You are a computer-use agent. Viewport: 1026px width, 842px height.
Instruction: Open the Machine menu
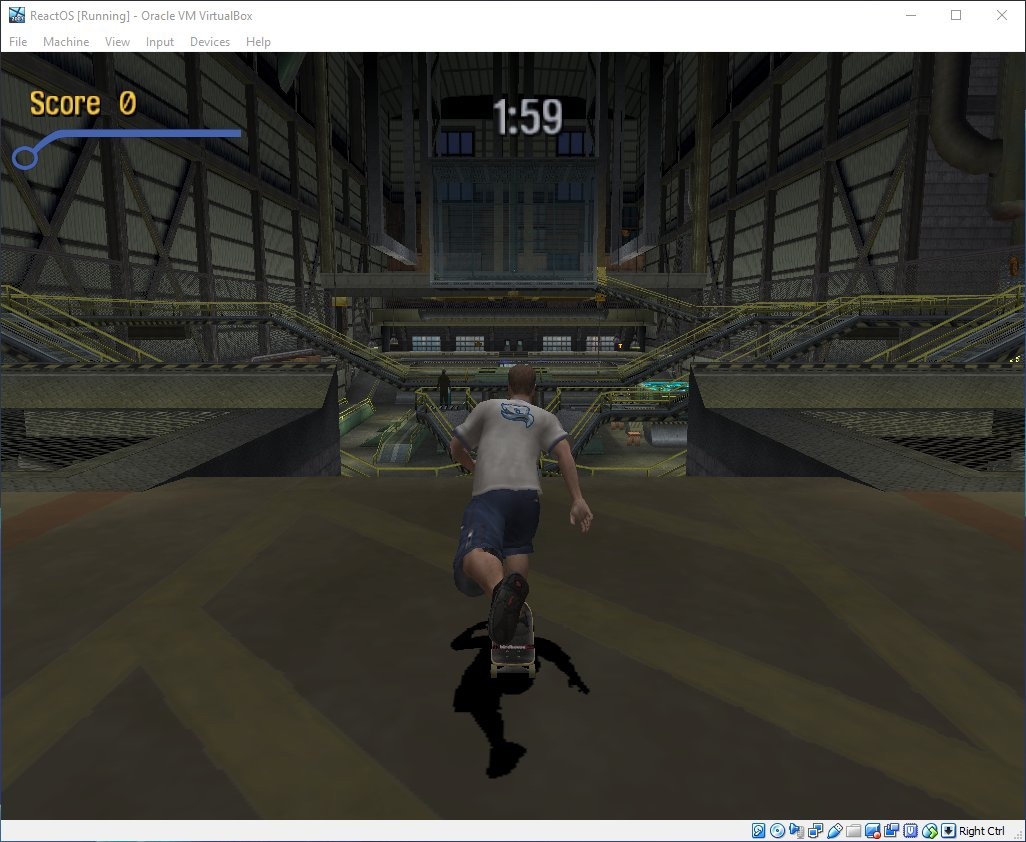click(x=66, y=42)
